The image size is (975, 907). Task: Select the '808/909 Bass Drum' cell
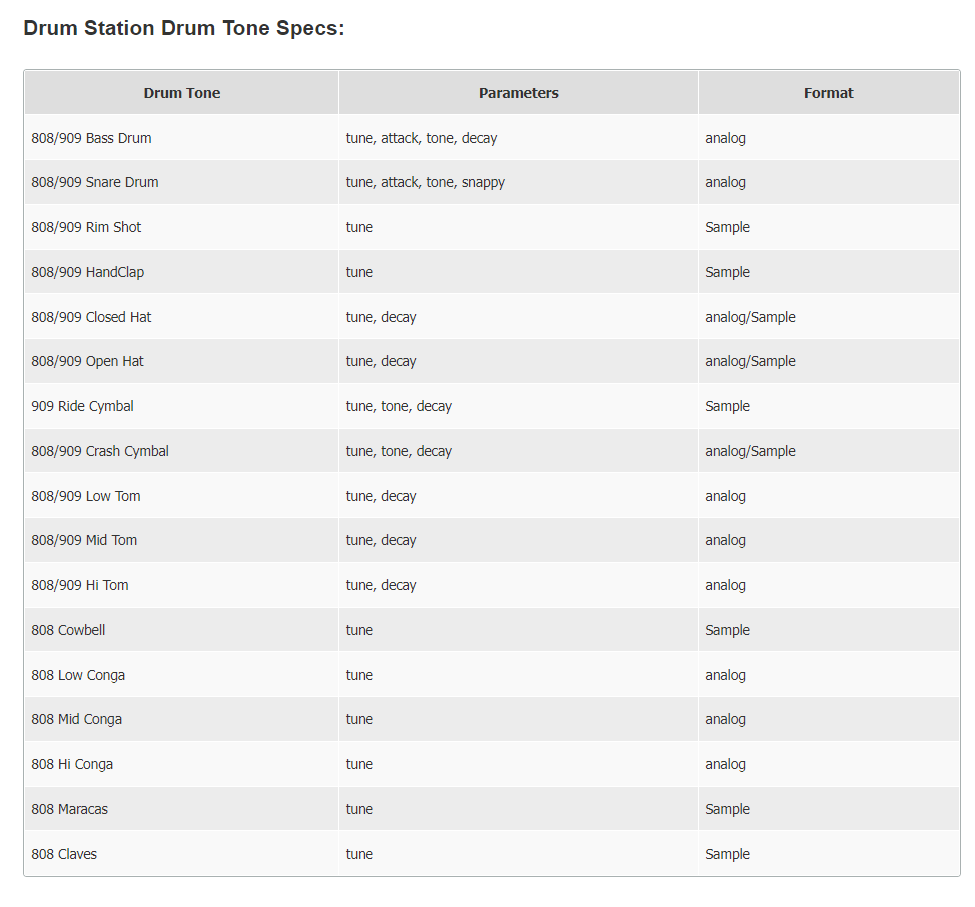click(x=182, y=138)
